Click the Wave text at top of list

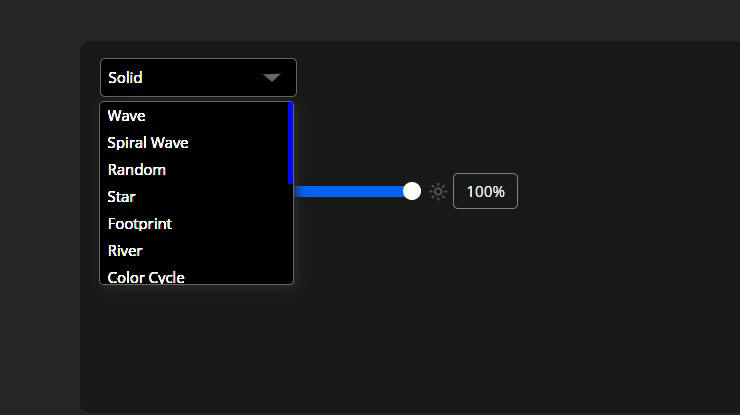coord(127,116)
